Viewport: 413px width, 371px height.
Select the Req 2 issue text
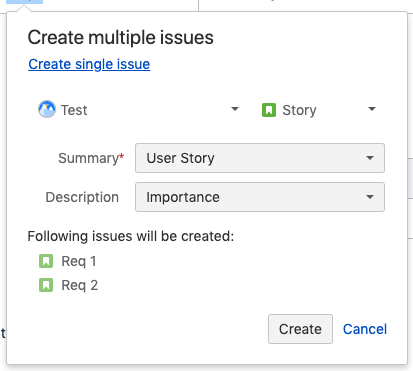(80, 285)
